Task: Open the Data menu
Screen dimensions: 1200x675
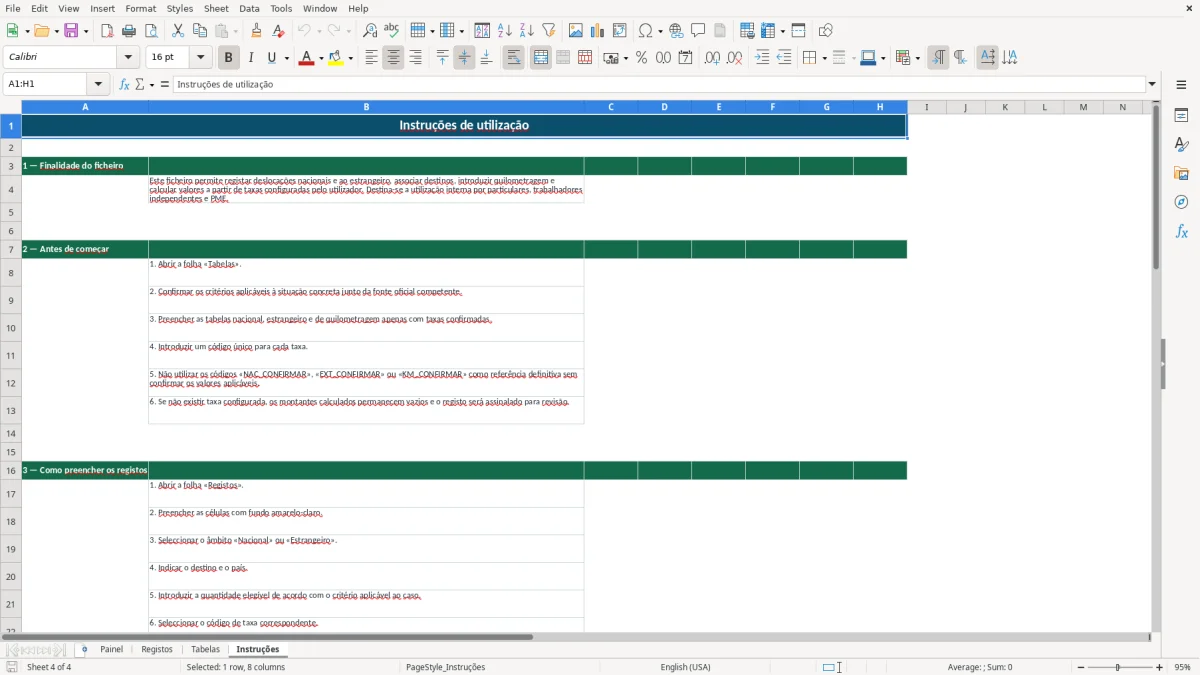Action: tap(249, 8)
